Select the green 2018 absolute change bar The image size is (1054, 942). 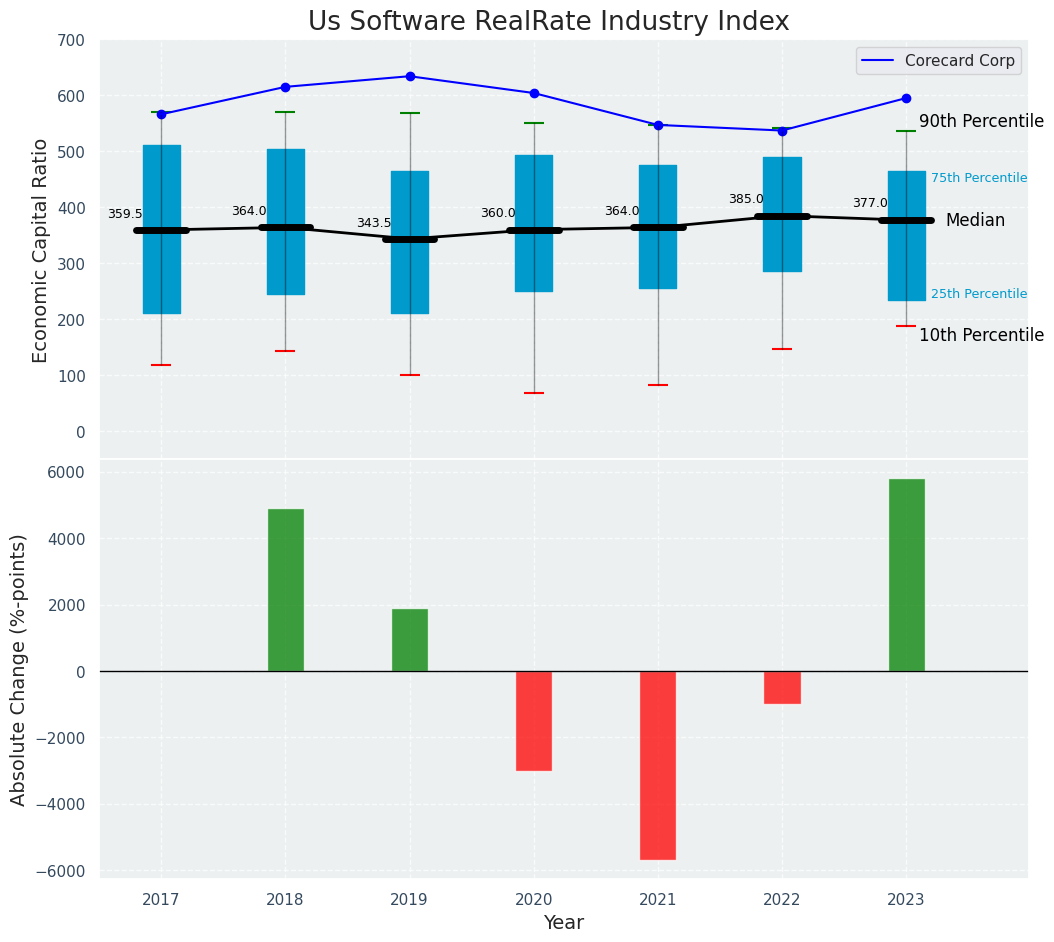tap(285, 590)
